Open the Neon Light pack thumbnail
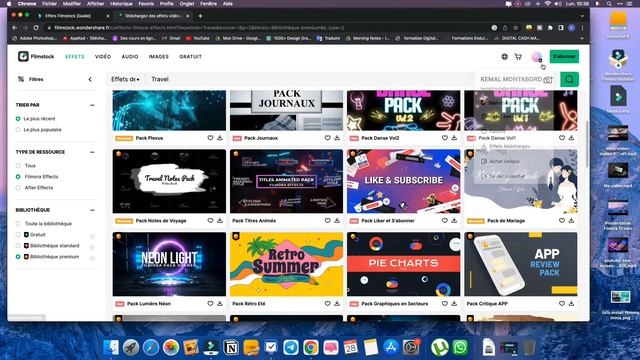The width and height of the screenshot is (640, 360). point(169,264)
